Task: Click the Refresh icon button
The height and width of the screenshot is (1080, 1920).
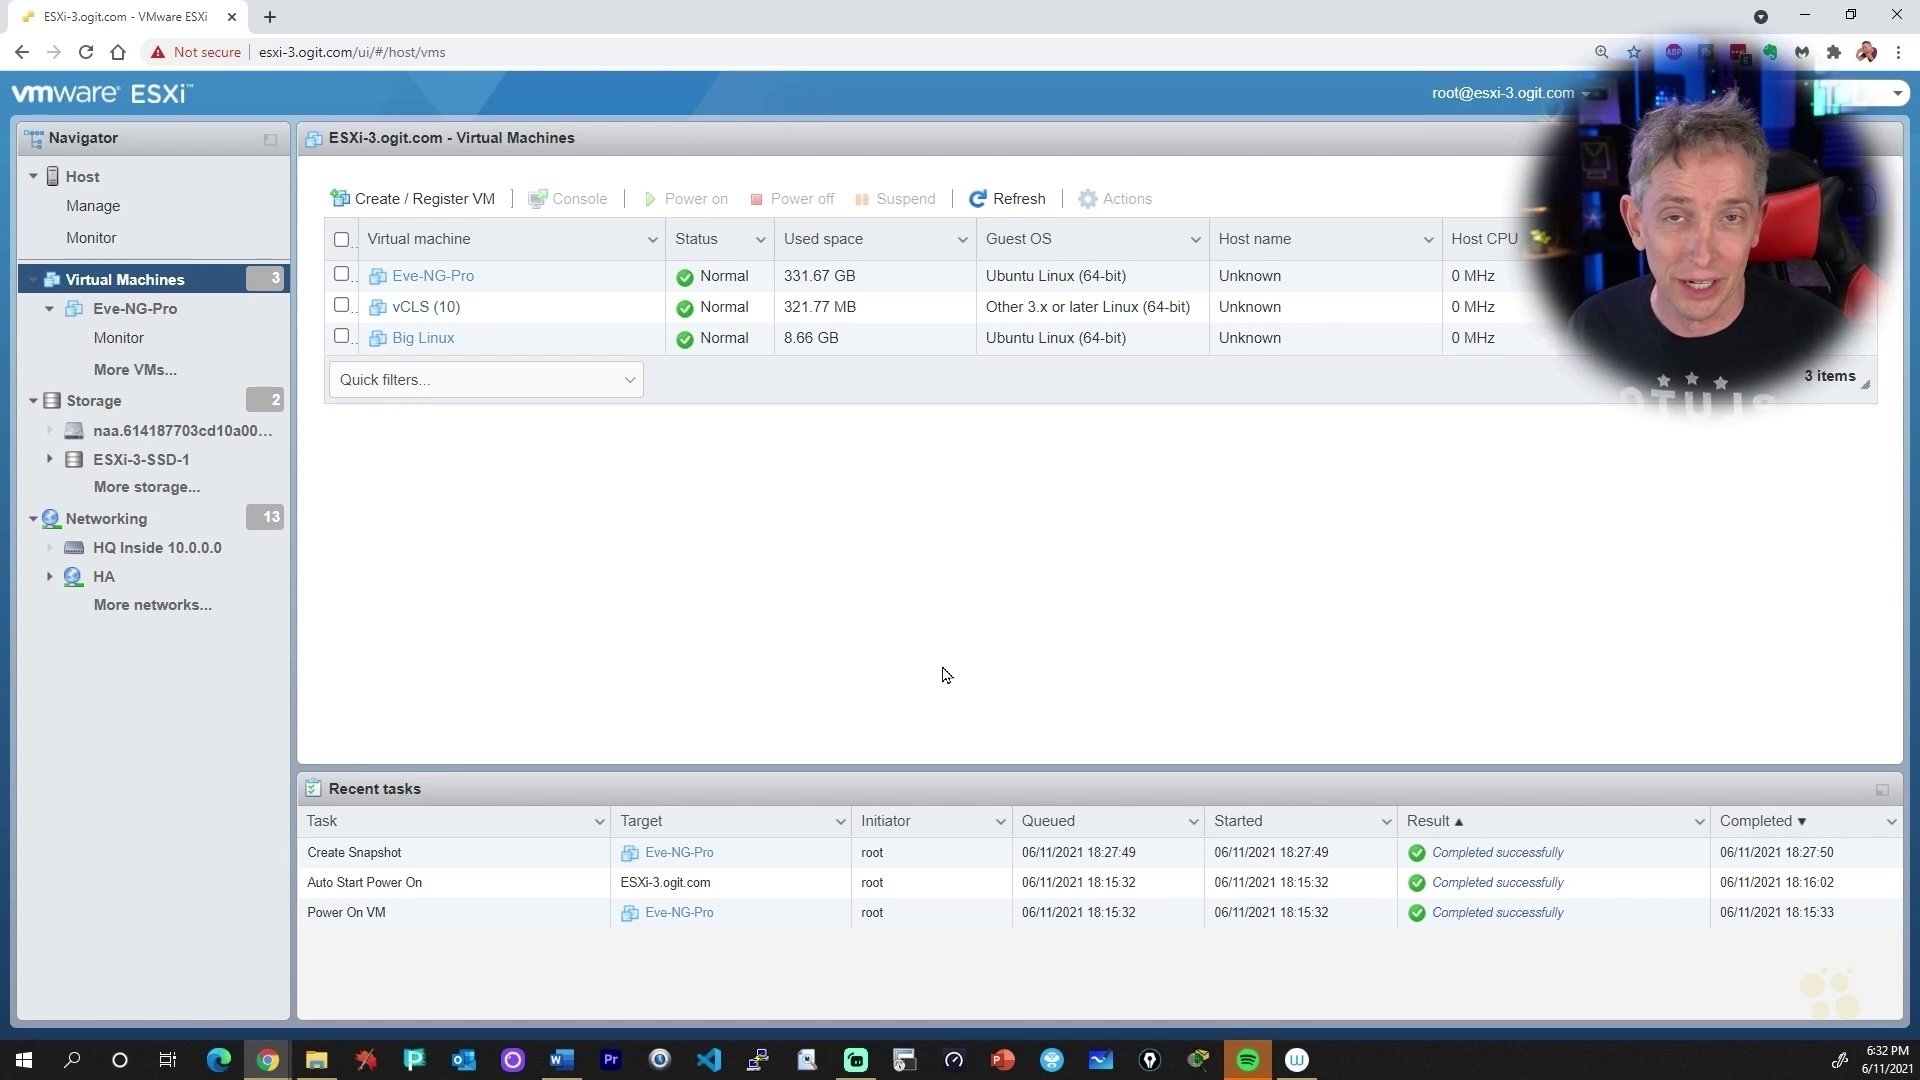Action: coord(978,198)
